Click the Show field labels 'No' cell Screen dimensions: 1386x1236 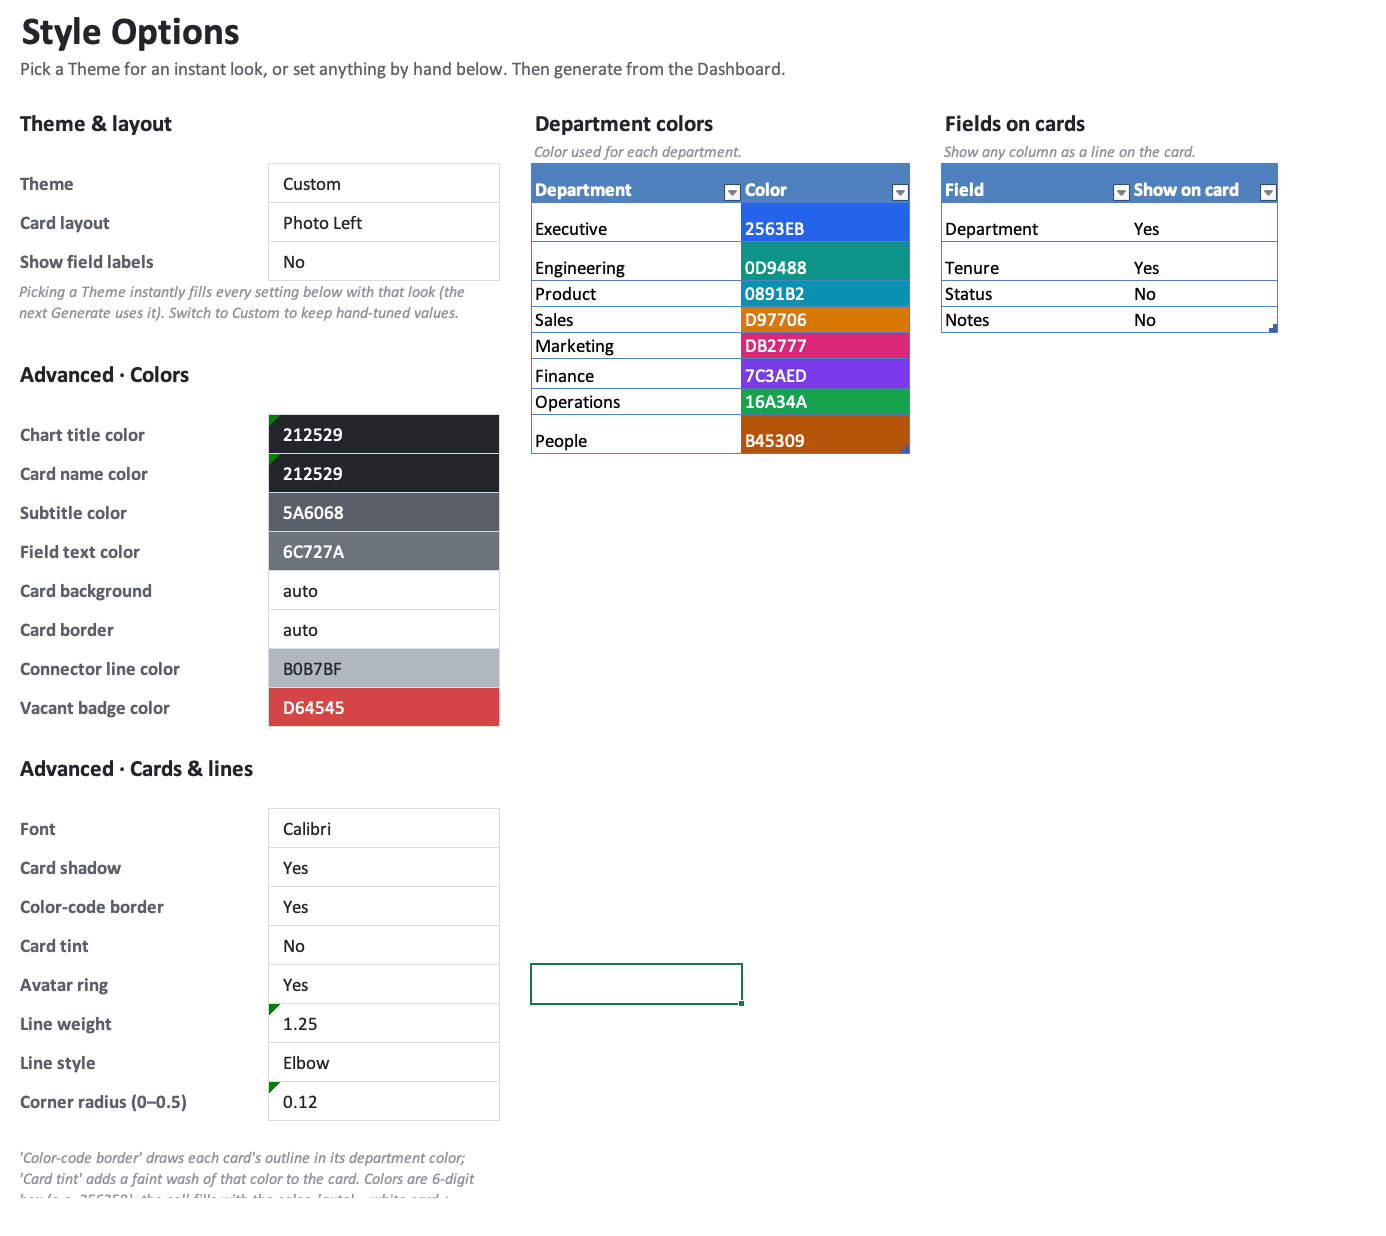[384, 261]
